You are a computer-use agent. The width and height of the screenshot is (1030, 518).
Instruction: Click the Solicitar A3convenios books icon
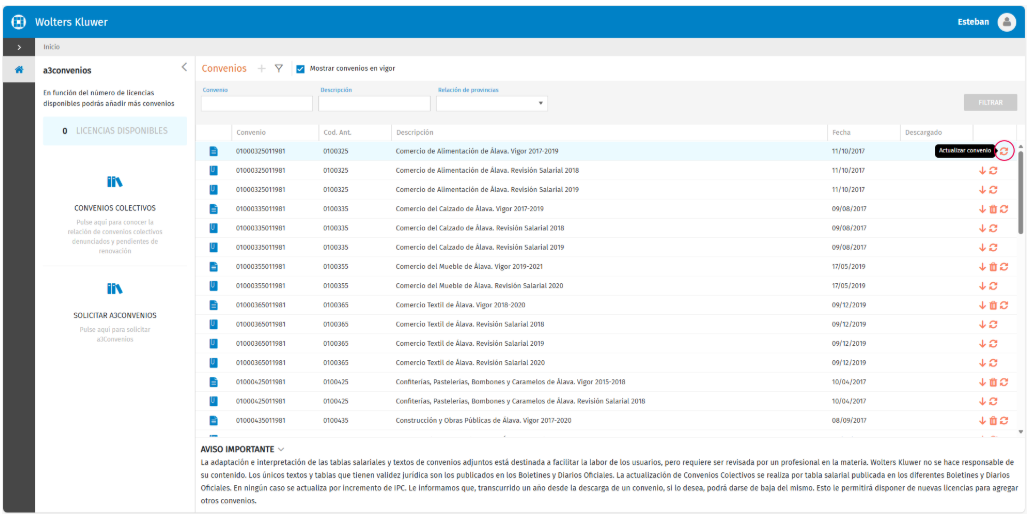[114, 289]
